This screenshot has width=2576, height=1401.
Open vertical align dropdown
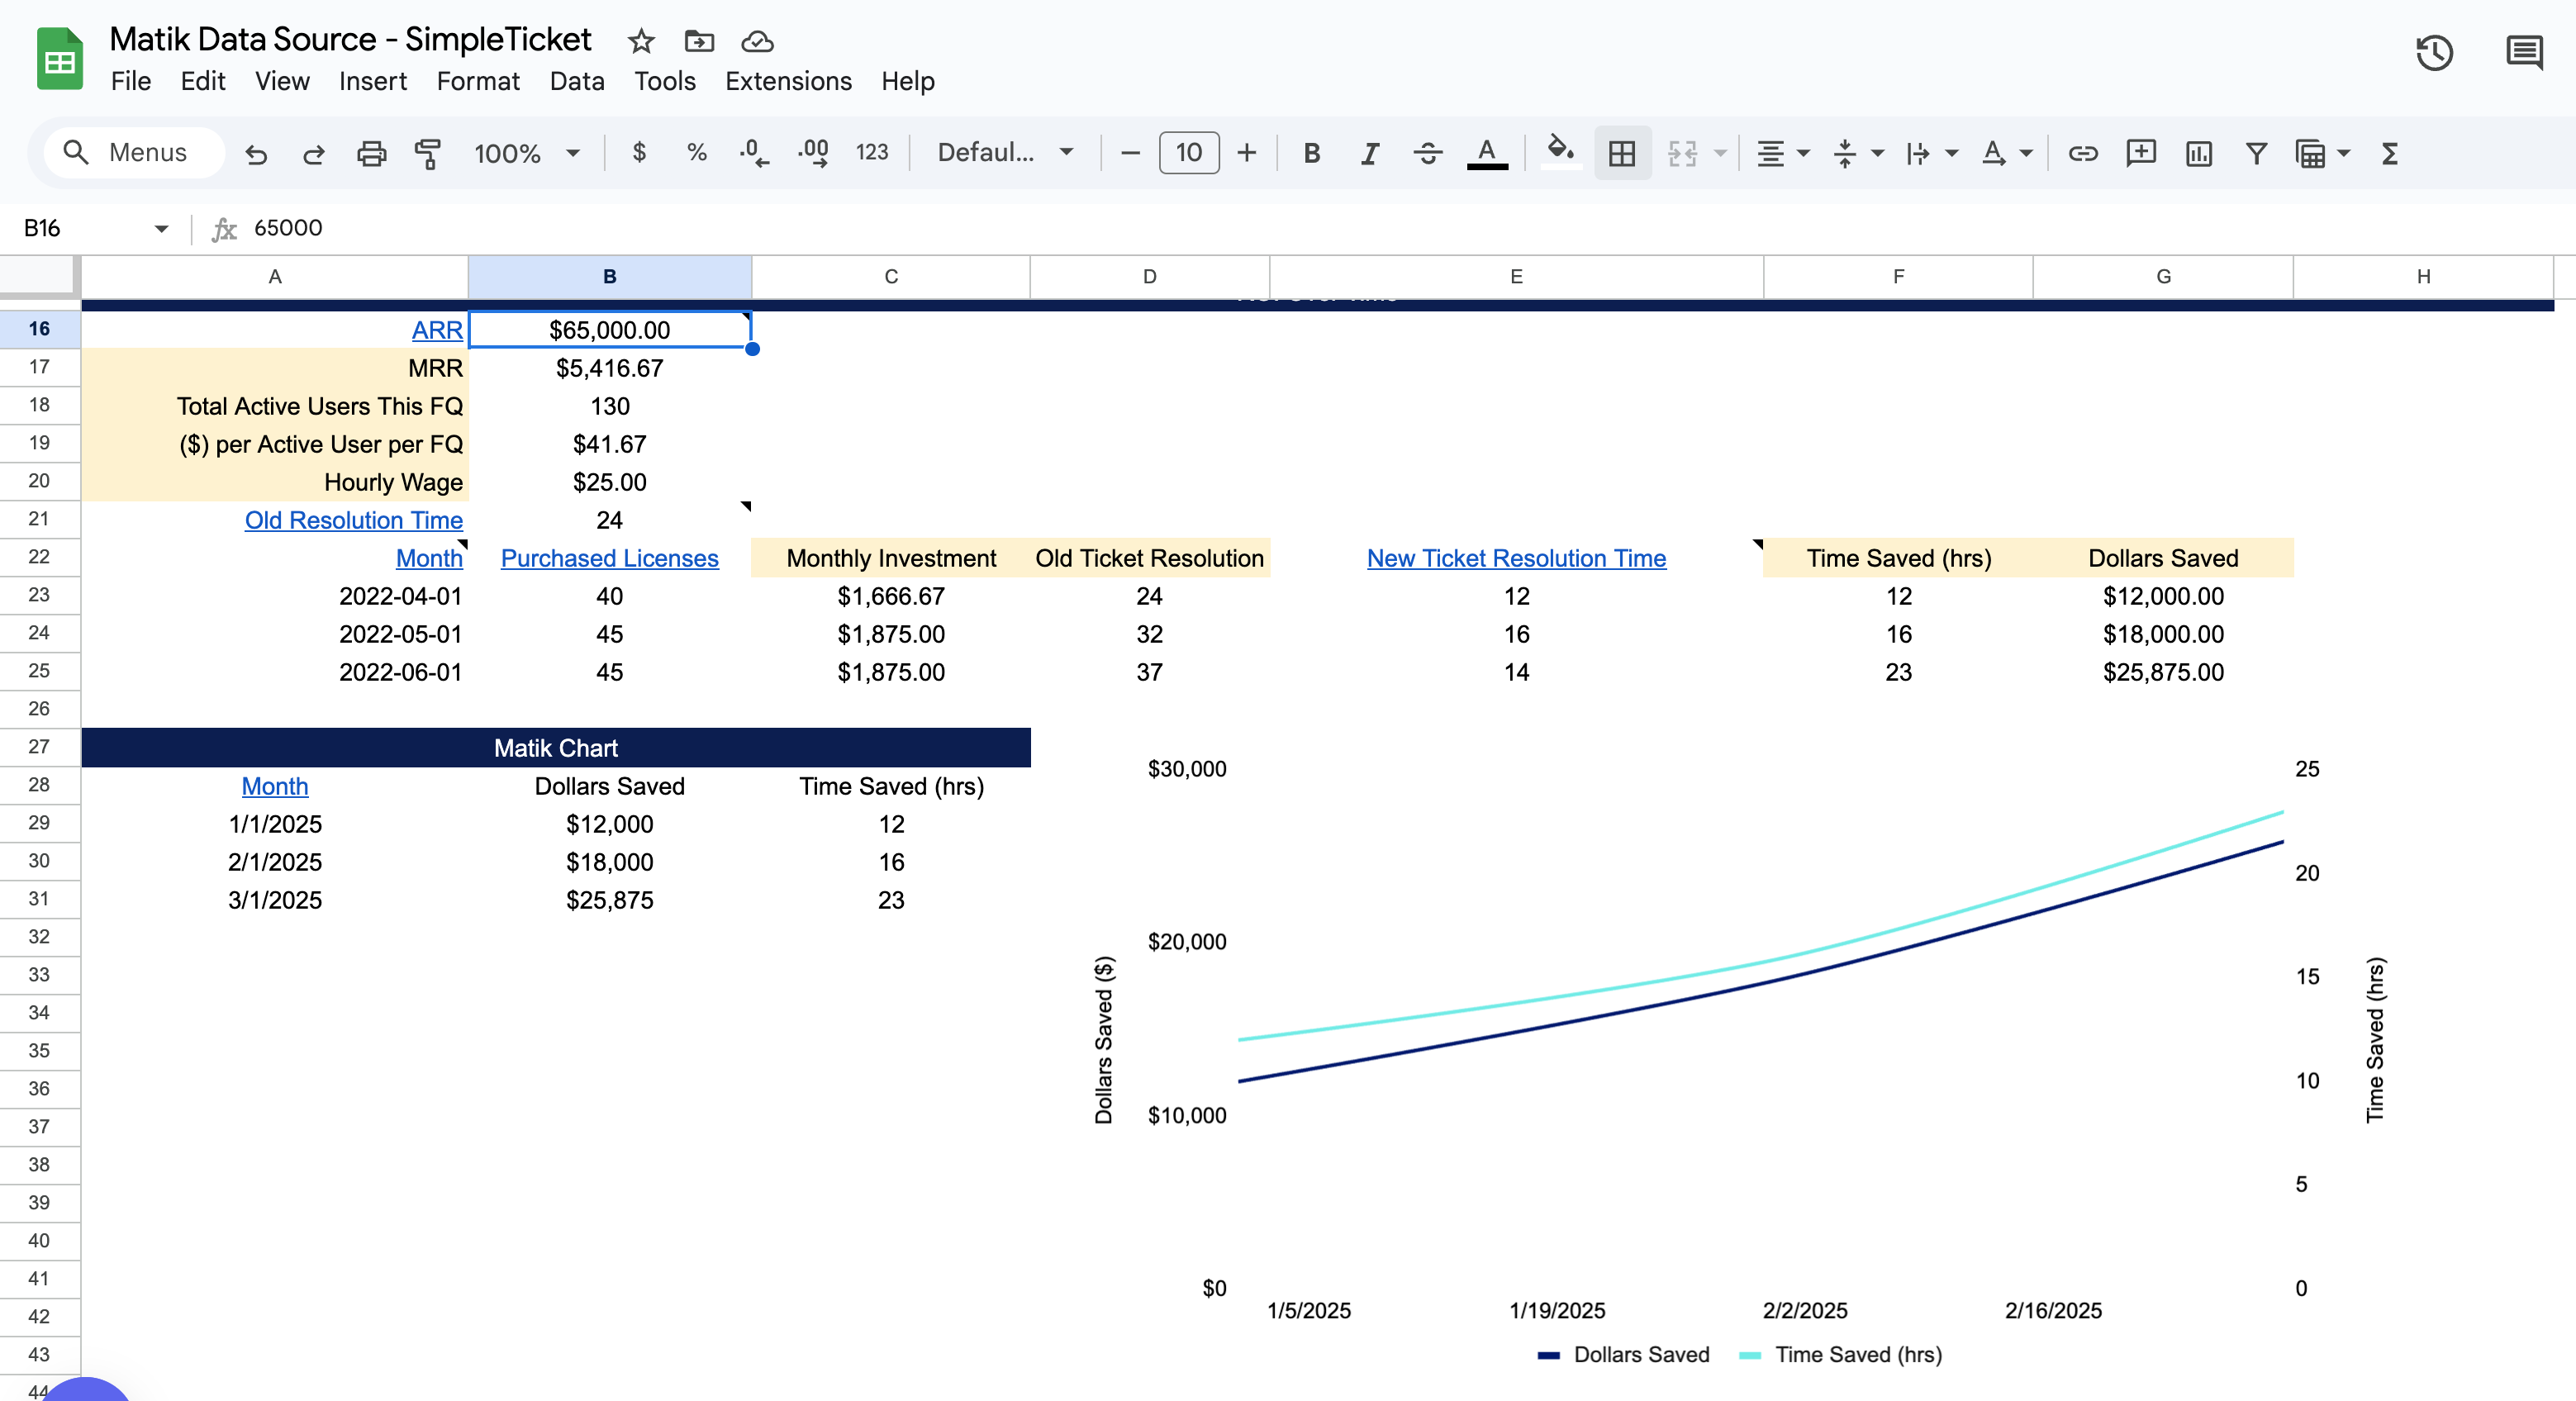tap(1858, 153)
